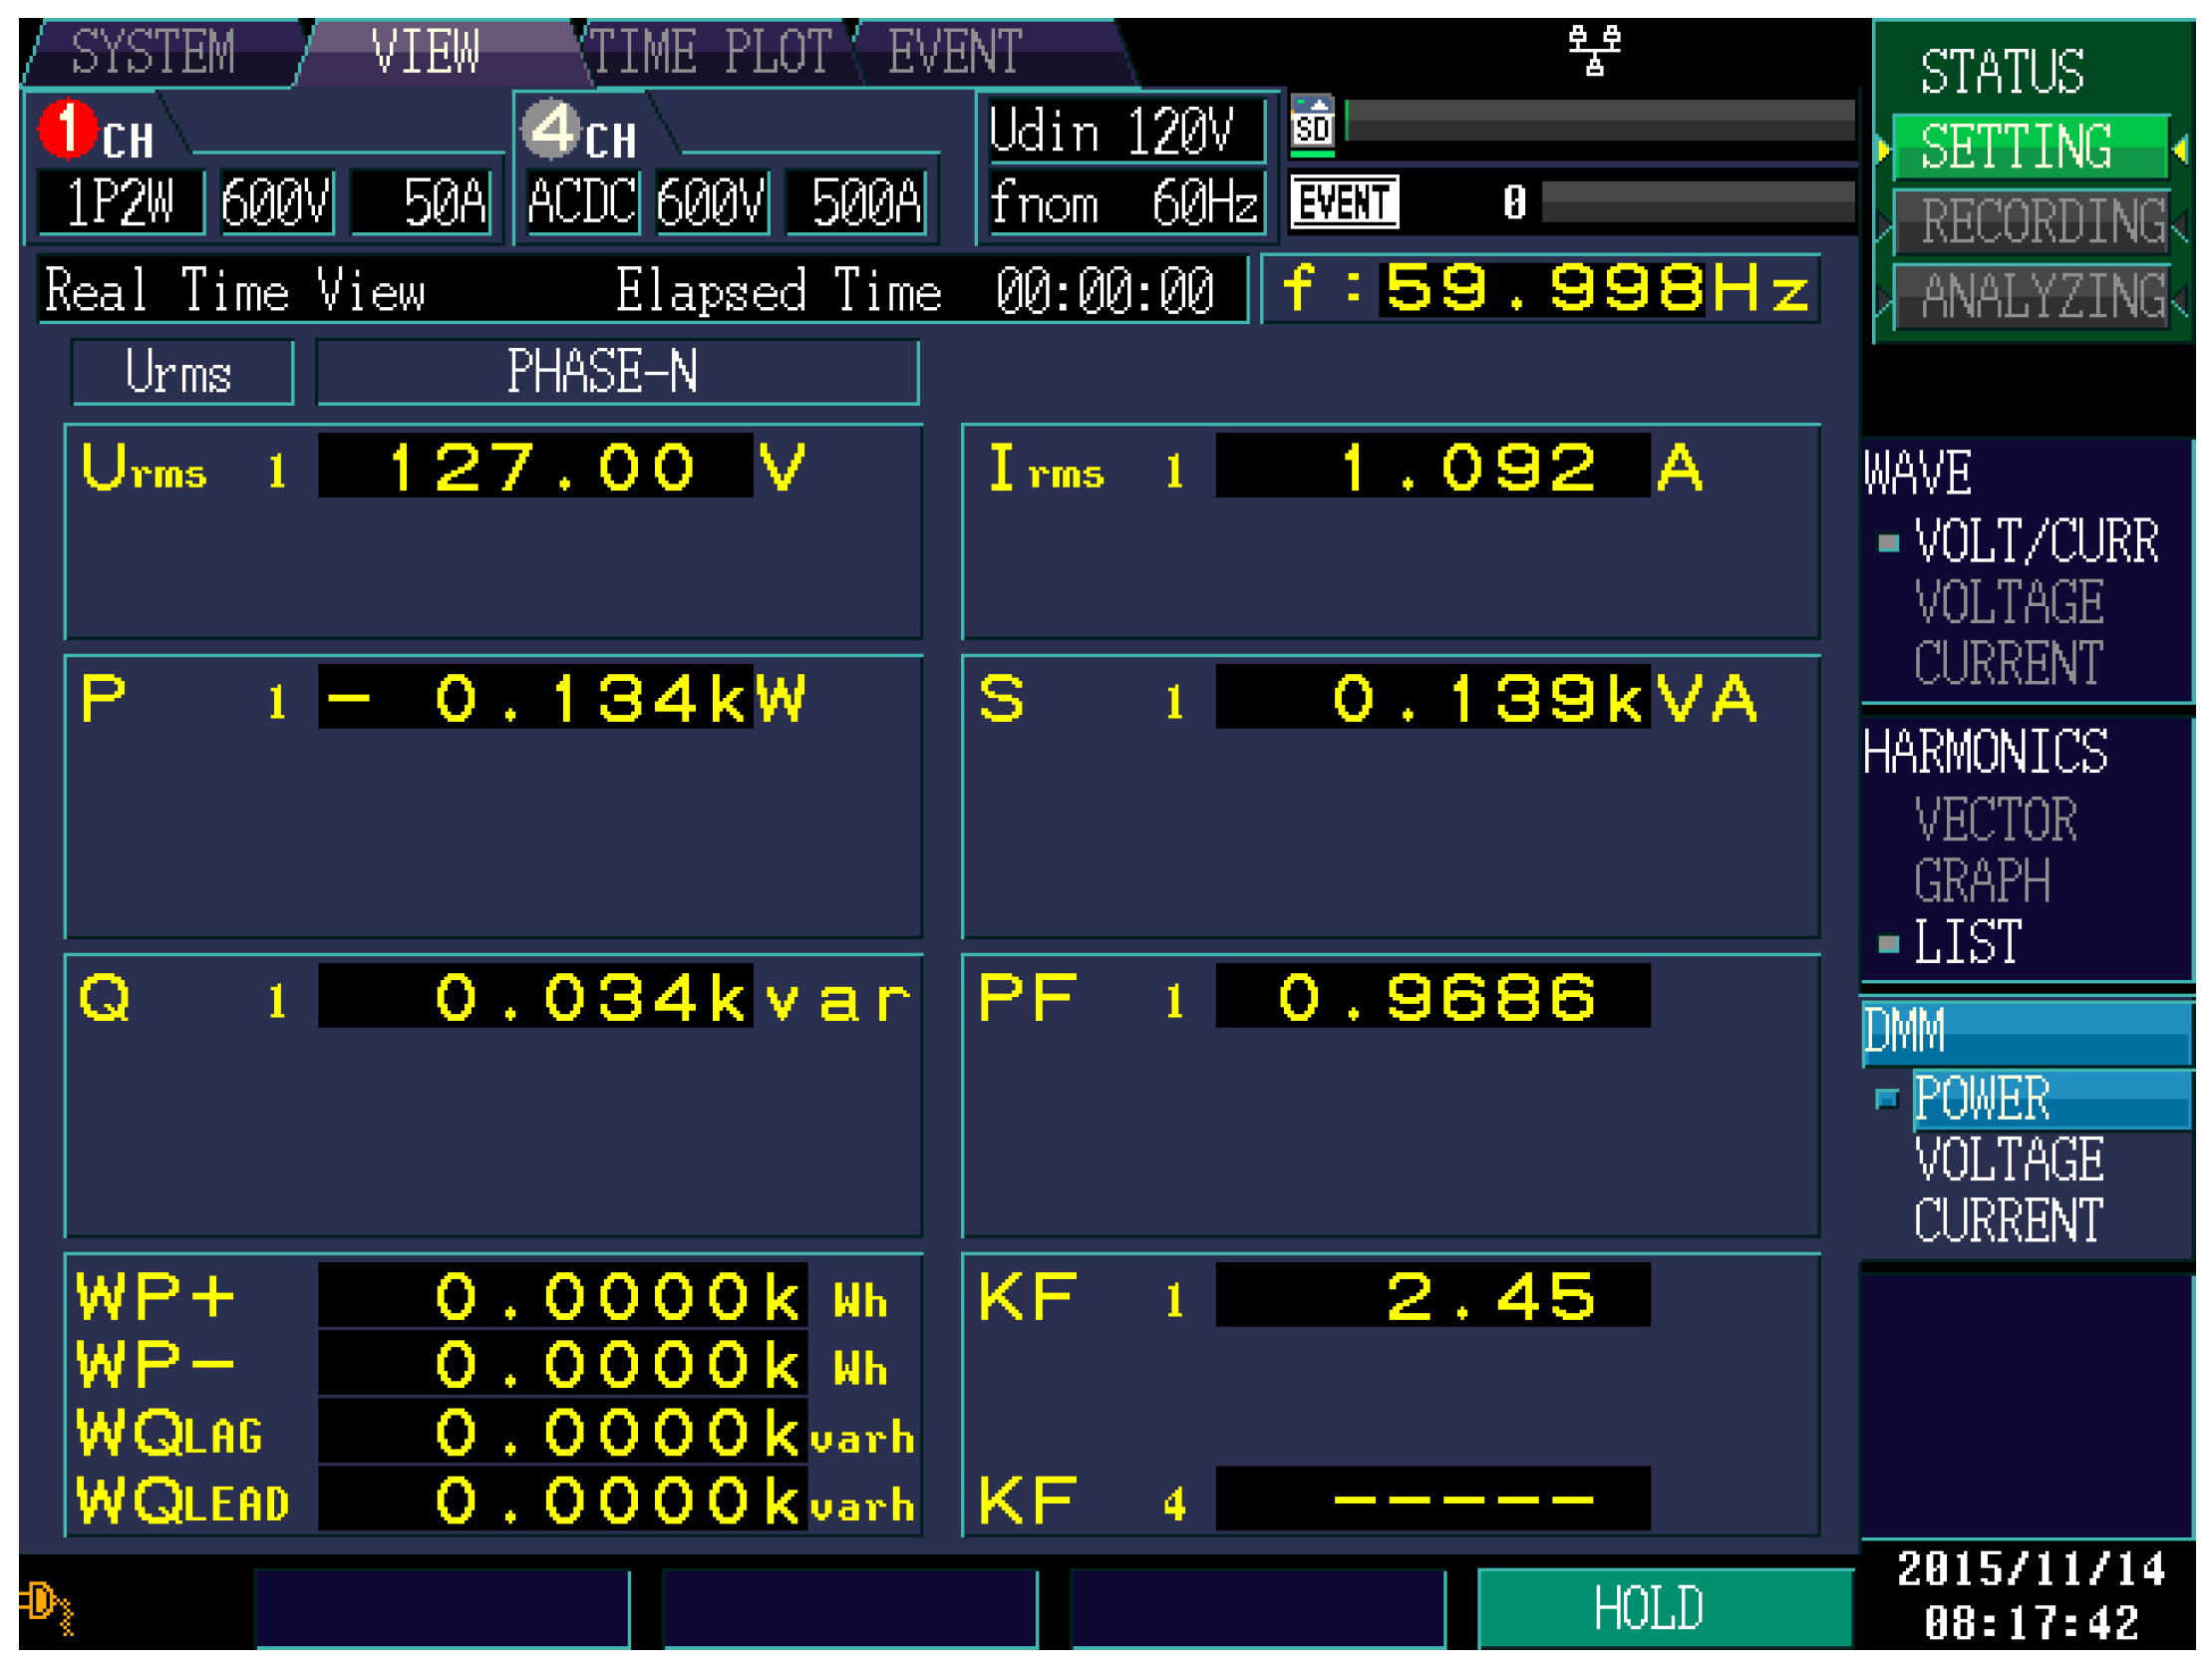Click the WAVE menu header
Image resolution: width=2212 pixels, height=1668 pixels.
click(x=1918, y=472)
